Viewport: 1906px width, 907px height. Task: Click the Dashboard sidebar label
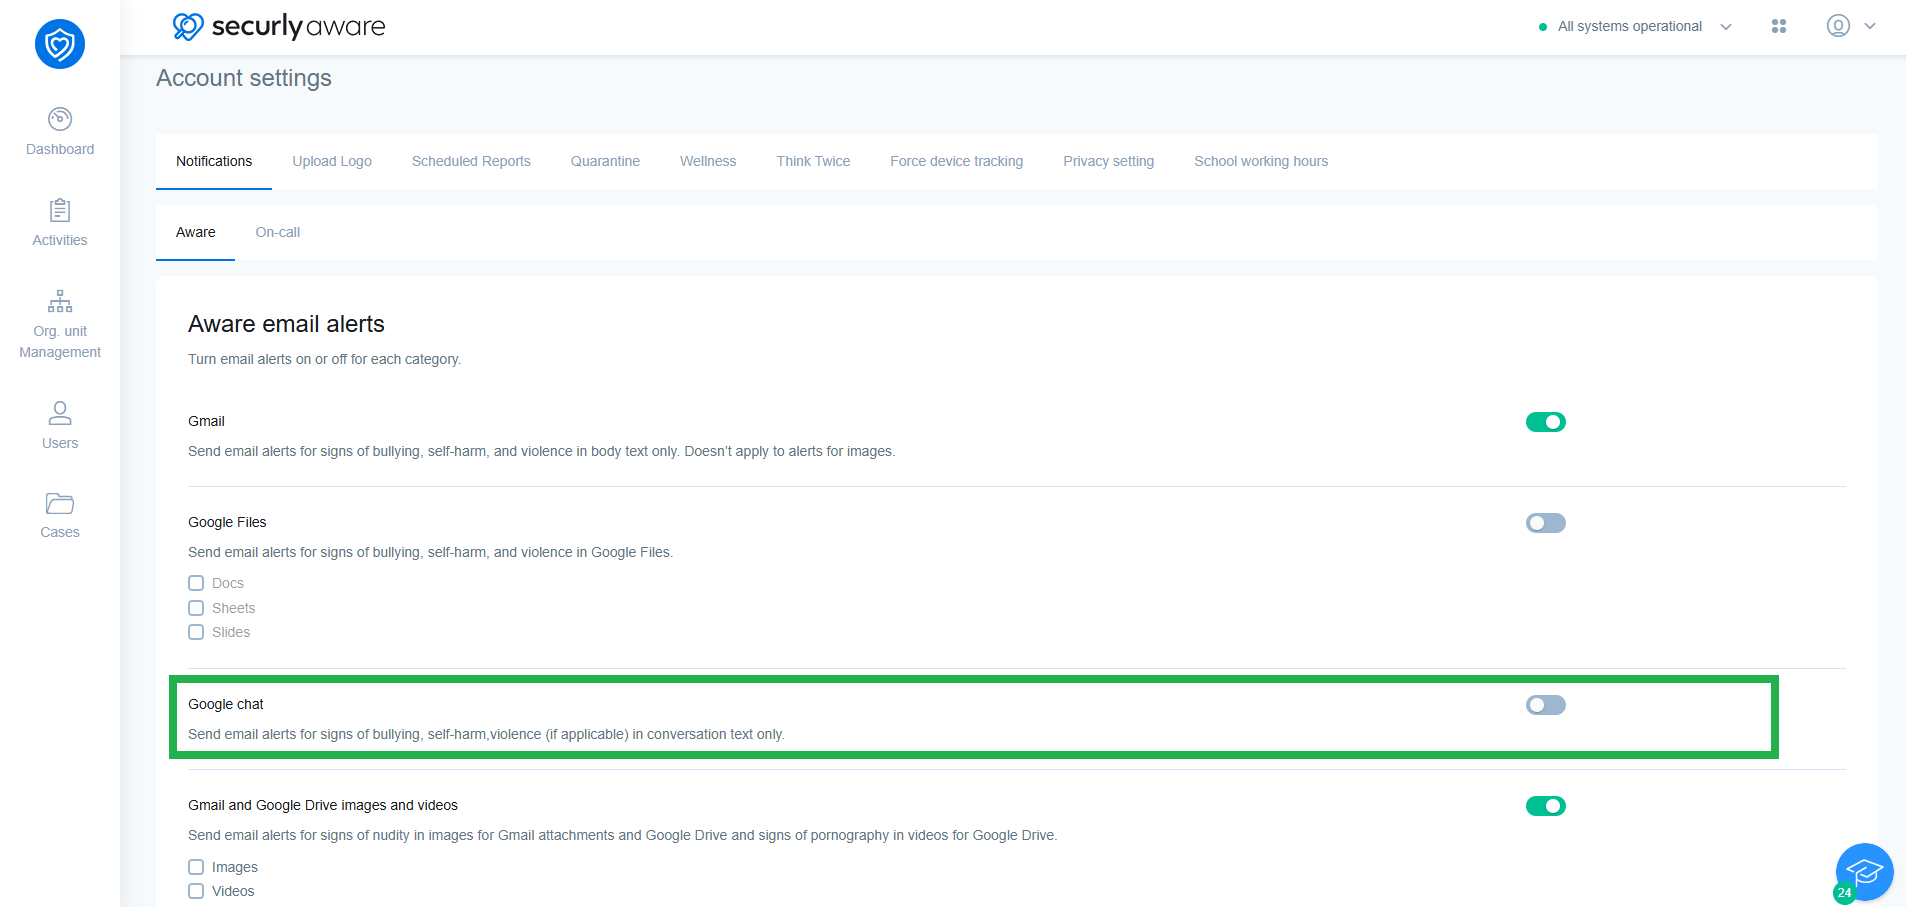[60, 149]
